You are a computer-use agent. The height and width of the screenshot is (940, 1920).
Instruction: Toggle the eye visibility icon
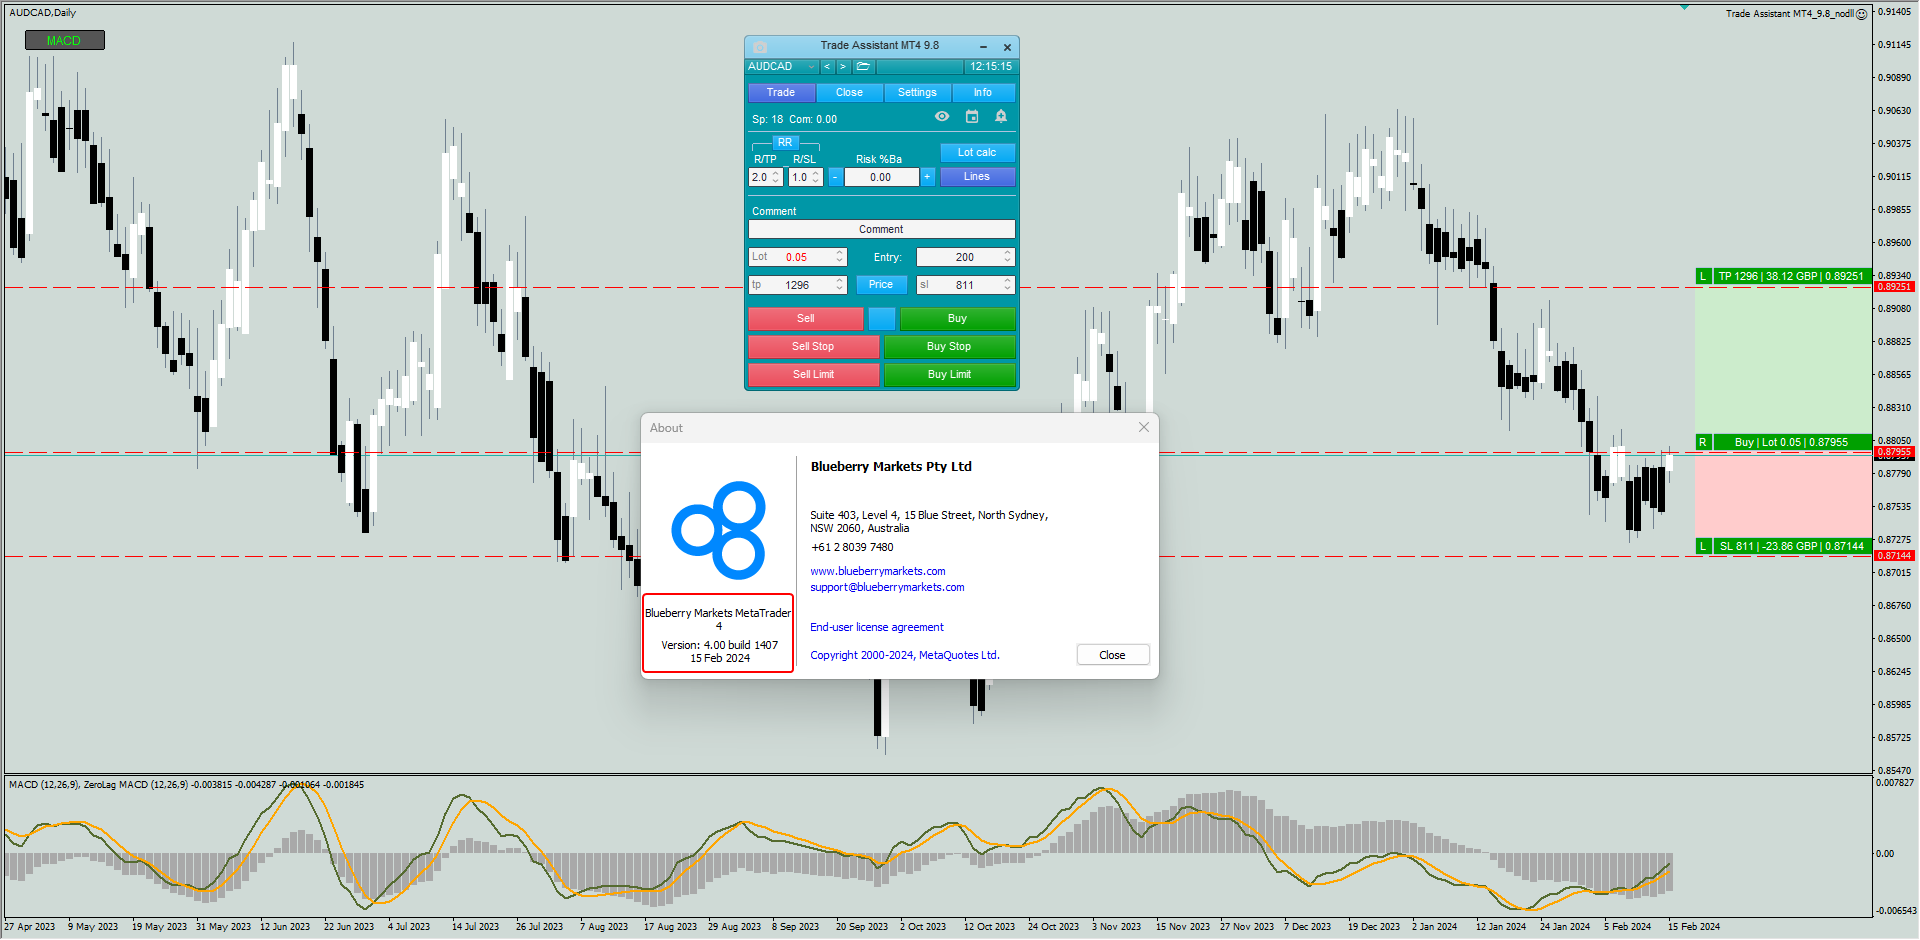point(942,117)
